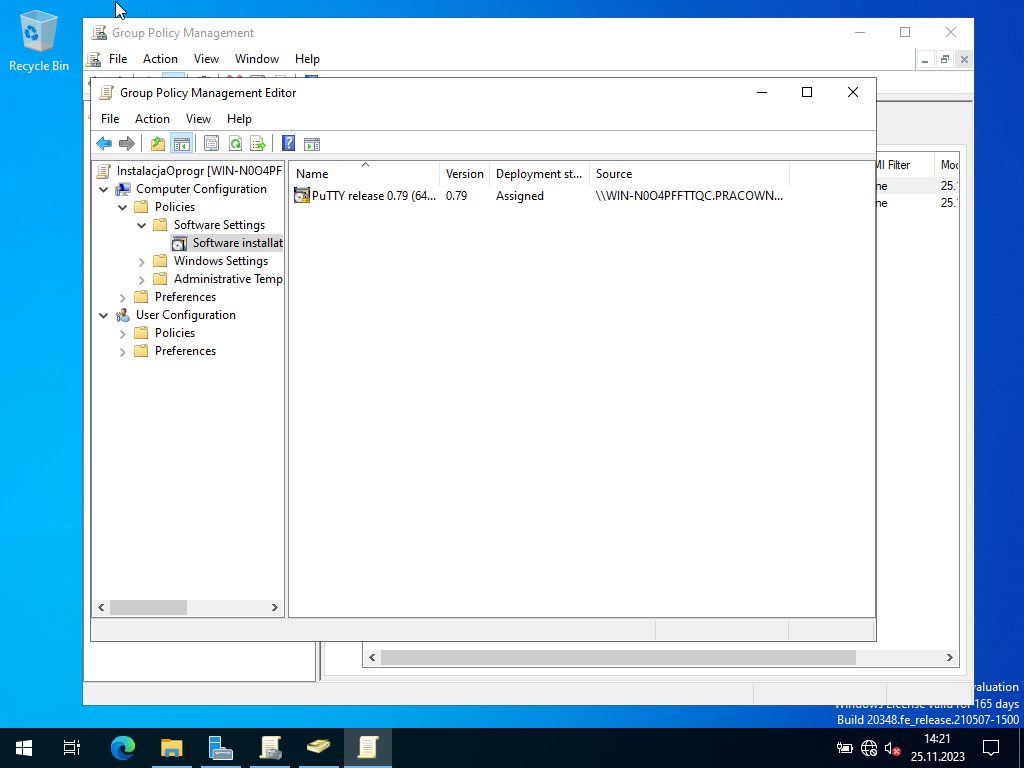The image size is (1024, 768).
Task: Click the green Refresh toolbar icon
Action: tap(235, 144)
